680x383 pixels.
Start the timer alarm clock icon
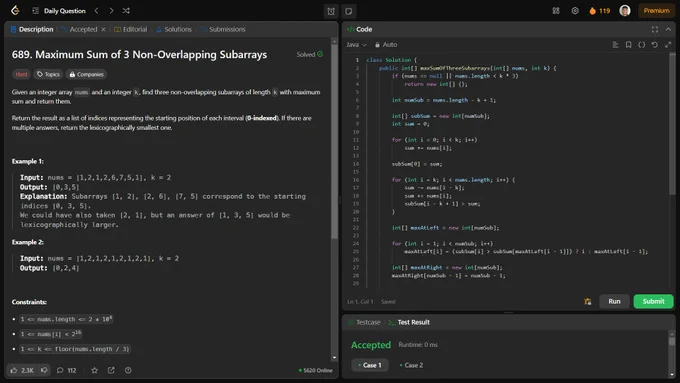coord(331,11)
